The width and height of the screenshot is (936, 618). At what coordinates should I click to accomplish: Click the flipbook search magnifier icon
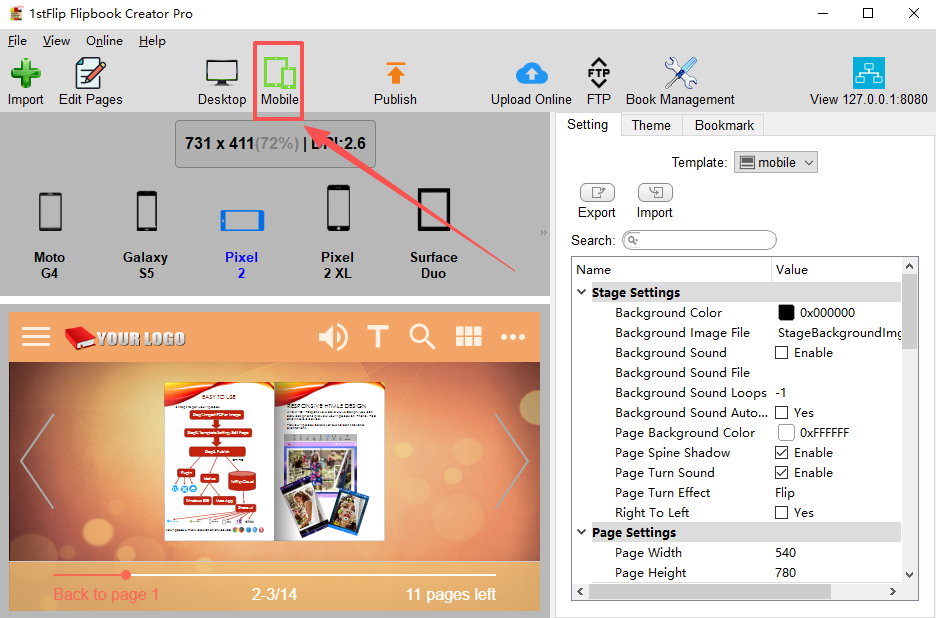(422, 337)
